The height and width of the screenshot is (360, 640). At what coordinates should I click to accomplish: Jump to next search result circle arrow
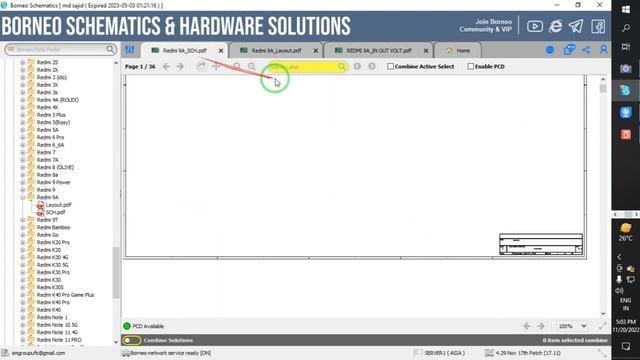(x=372, y=66)
